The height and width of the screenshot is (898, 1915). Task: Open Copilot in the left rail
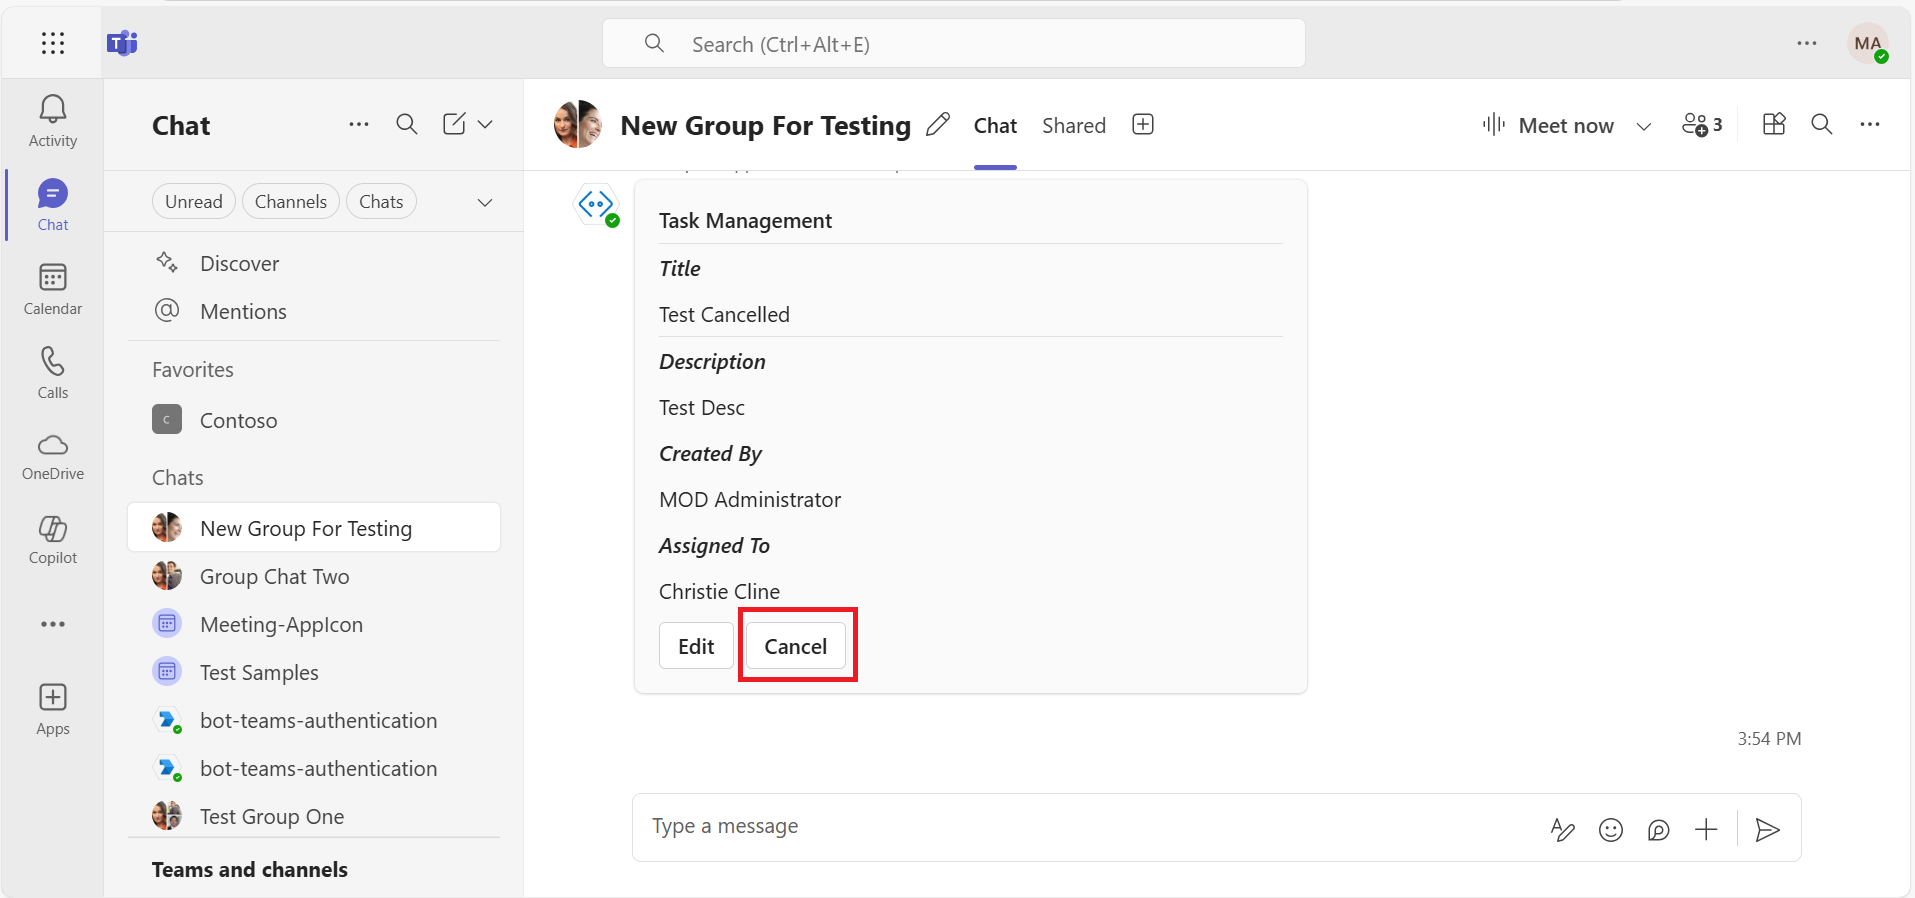click(x=53, y=541)
